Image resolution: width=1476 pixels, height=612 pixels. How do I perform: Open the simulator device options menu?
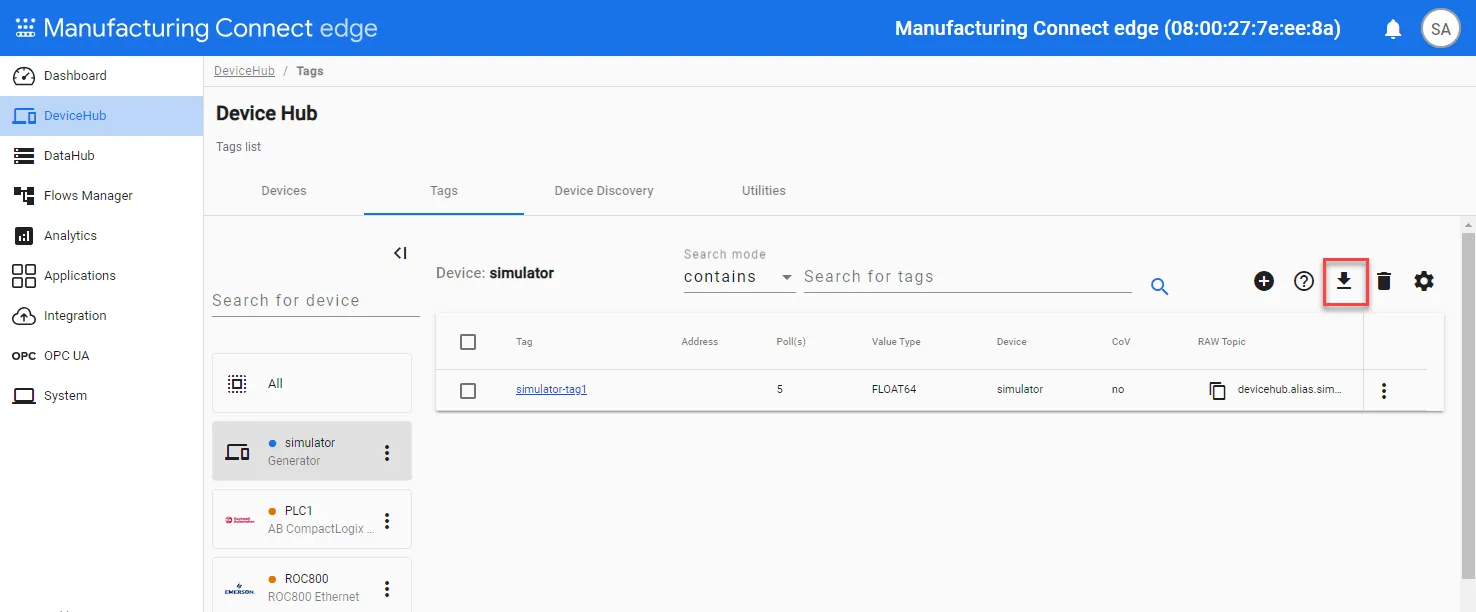[x=387, y=453]
